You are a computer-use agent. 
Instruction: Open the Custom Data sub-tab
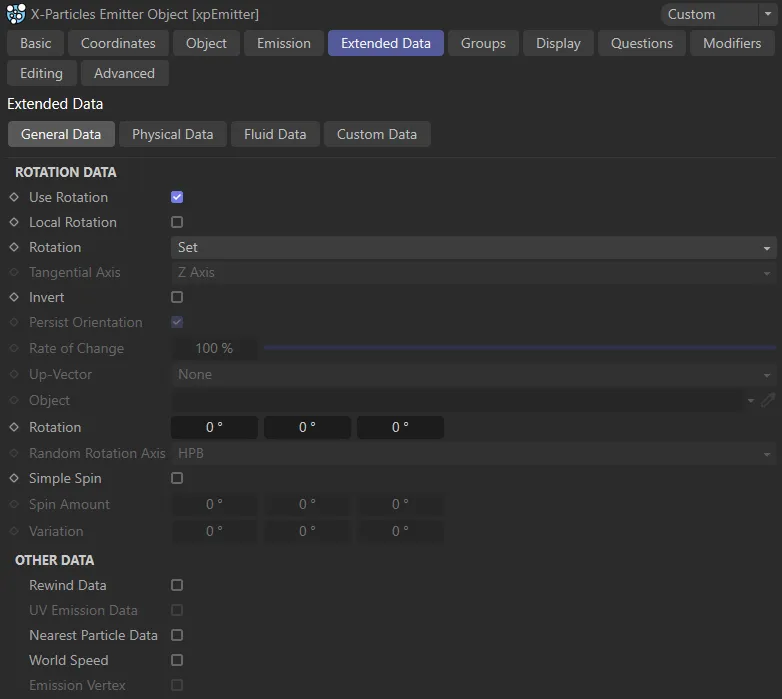click(377, 134)
